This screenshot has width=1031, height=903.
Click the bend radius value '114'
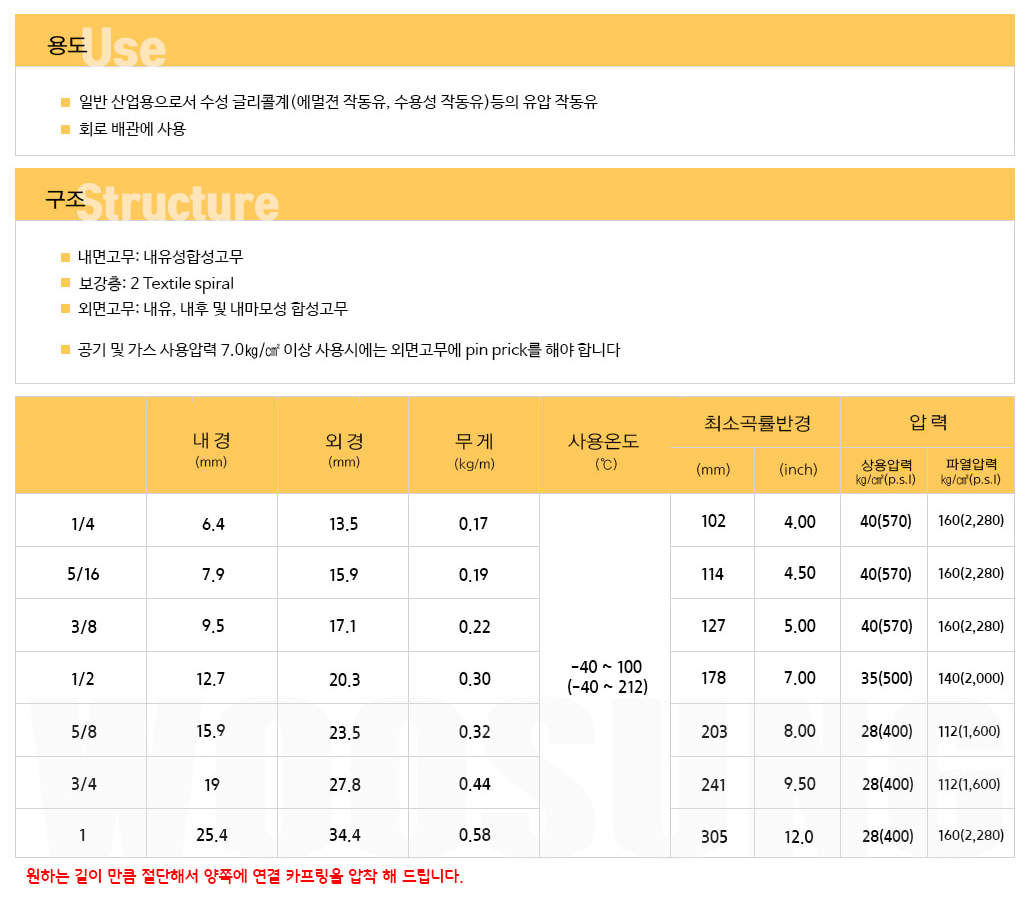pos(712,574)
